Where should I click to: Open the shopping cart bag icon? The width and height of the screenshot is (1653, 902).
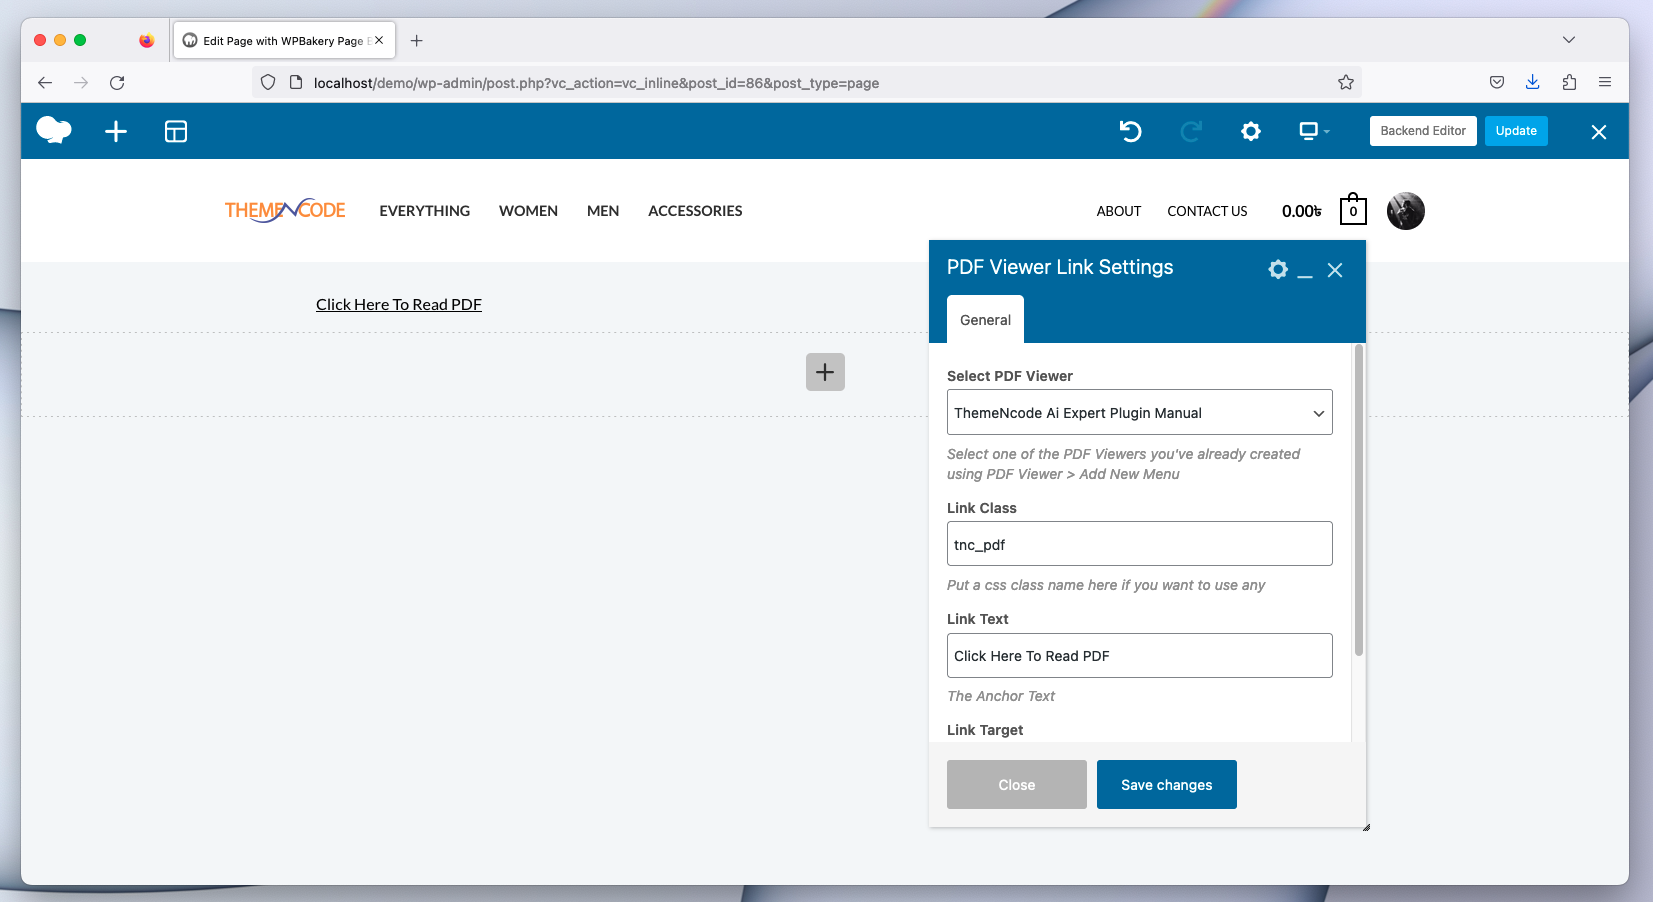(1353, 209)
